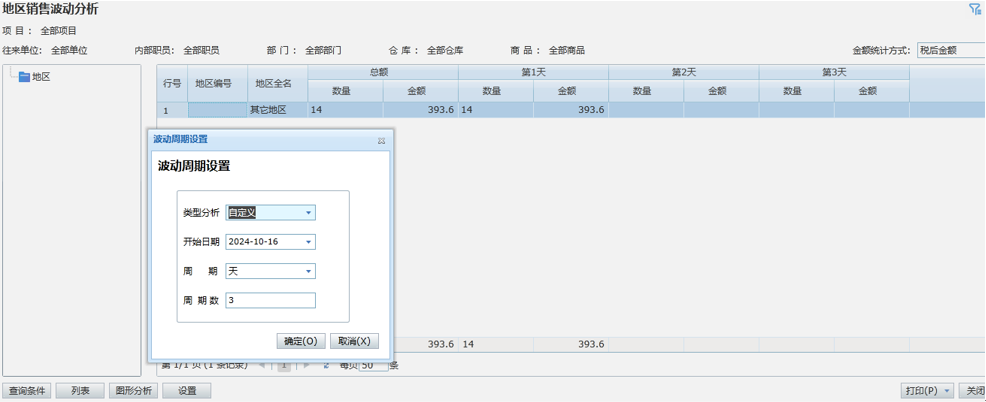Image resolution: width=986 pixels, height=402 pixels.
Task: Click the 周期数 input field
Action: coord(270,300)
